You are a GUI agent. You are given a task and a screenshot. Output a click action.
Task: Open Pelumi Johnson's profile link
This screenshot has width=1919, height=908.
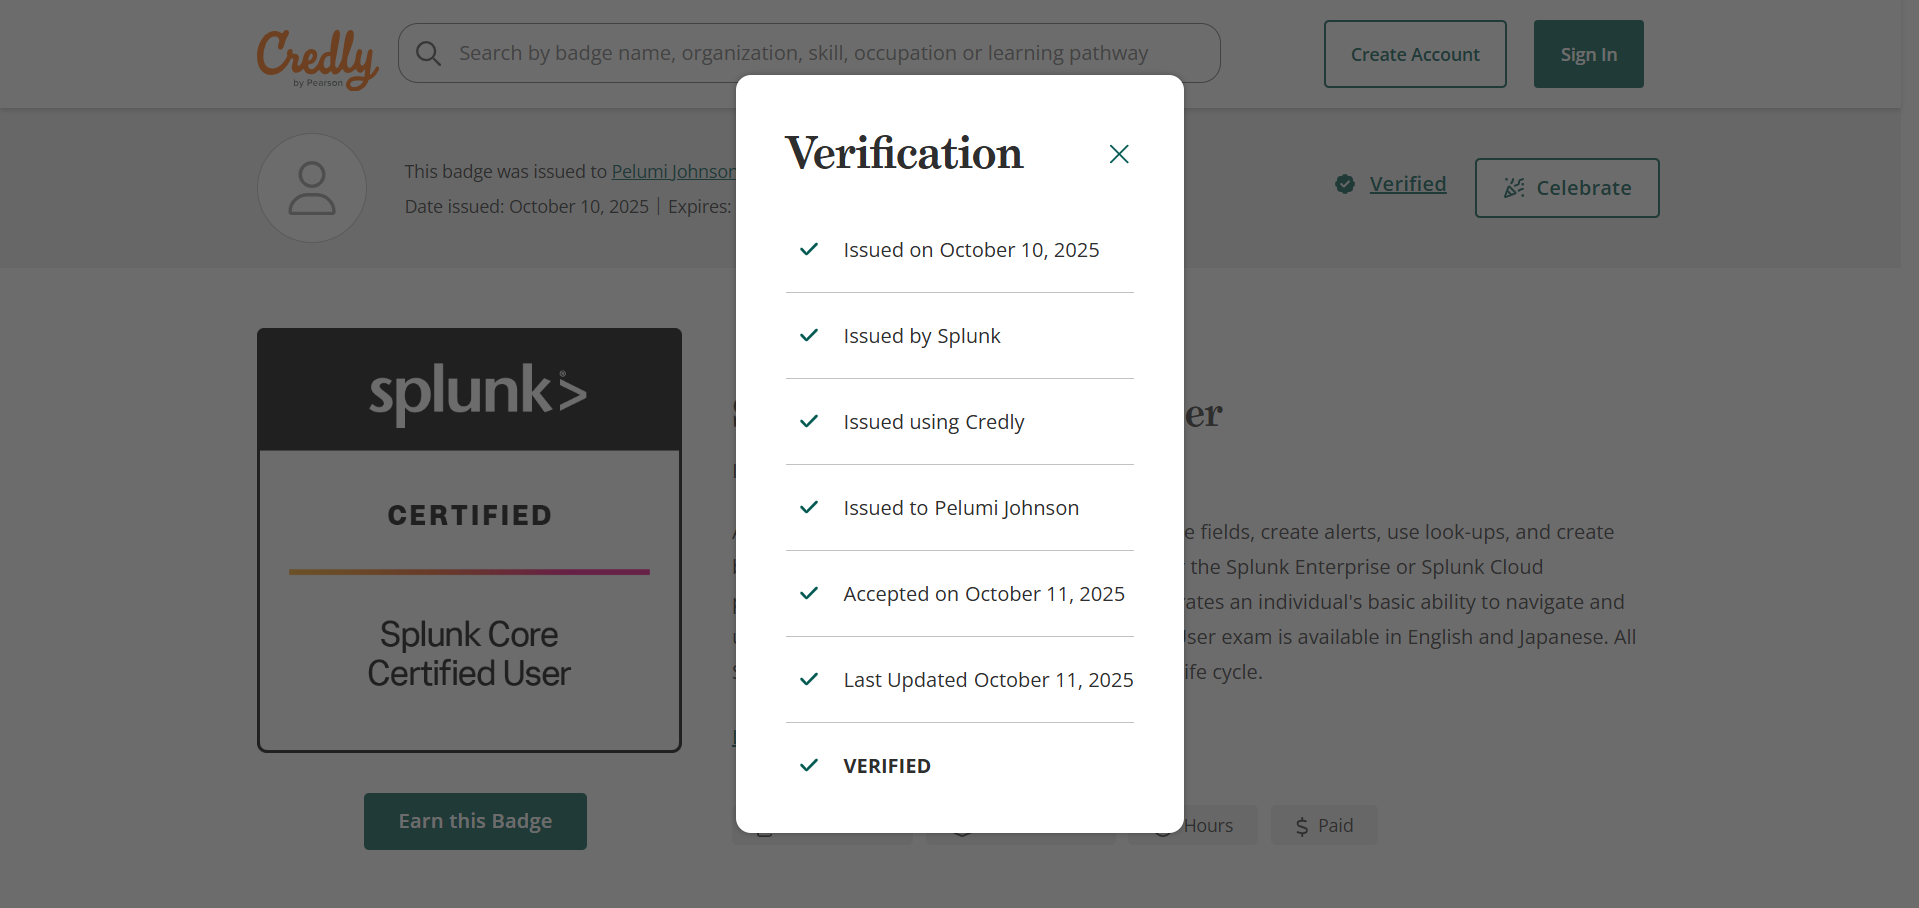point(672,171)
